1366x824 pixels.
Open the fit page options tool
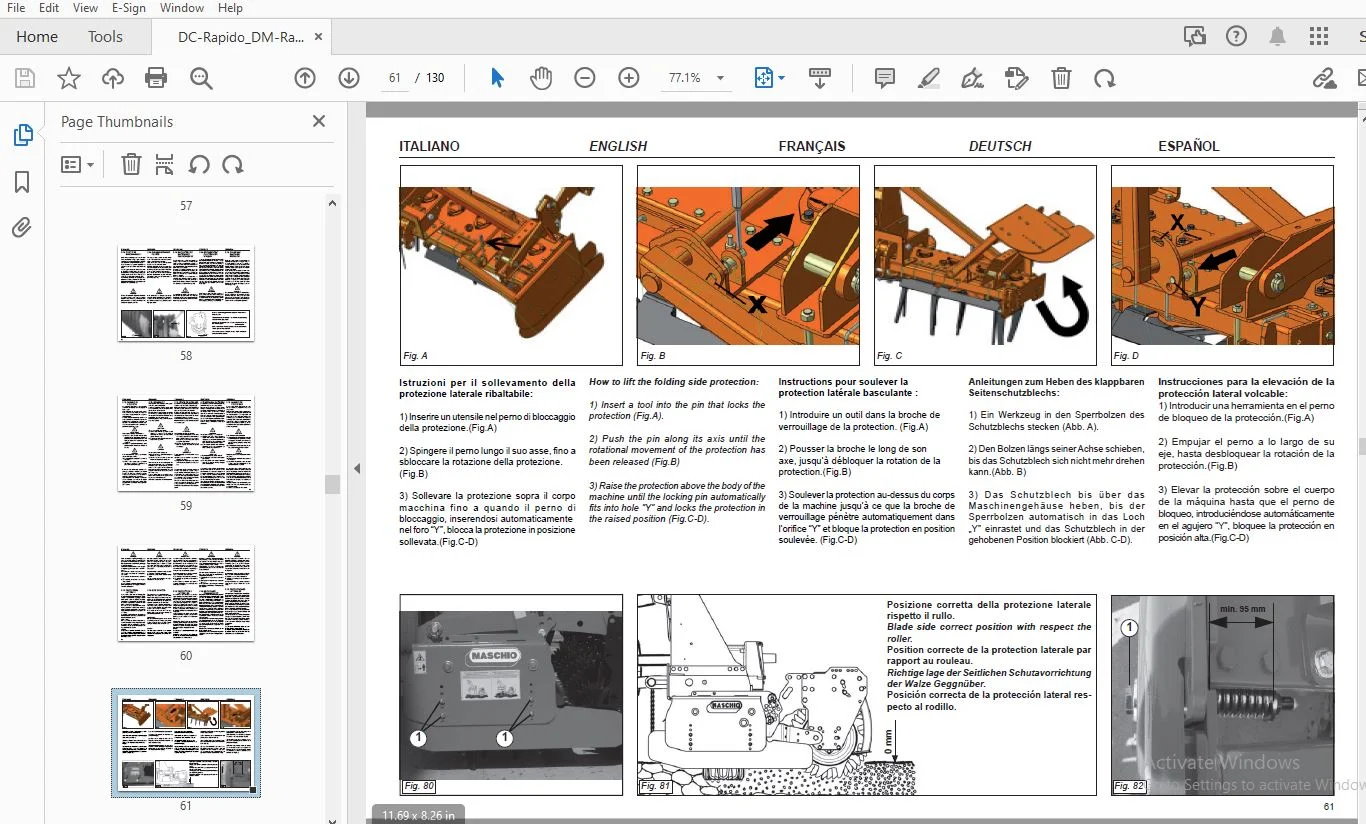pyautogui.click(x=764, y=78)
